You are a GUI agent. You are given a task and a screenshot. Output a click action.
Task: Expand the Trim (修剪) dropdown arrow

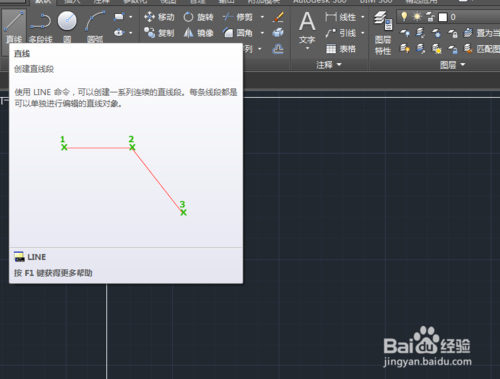pos(262,17)
